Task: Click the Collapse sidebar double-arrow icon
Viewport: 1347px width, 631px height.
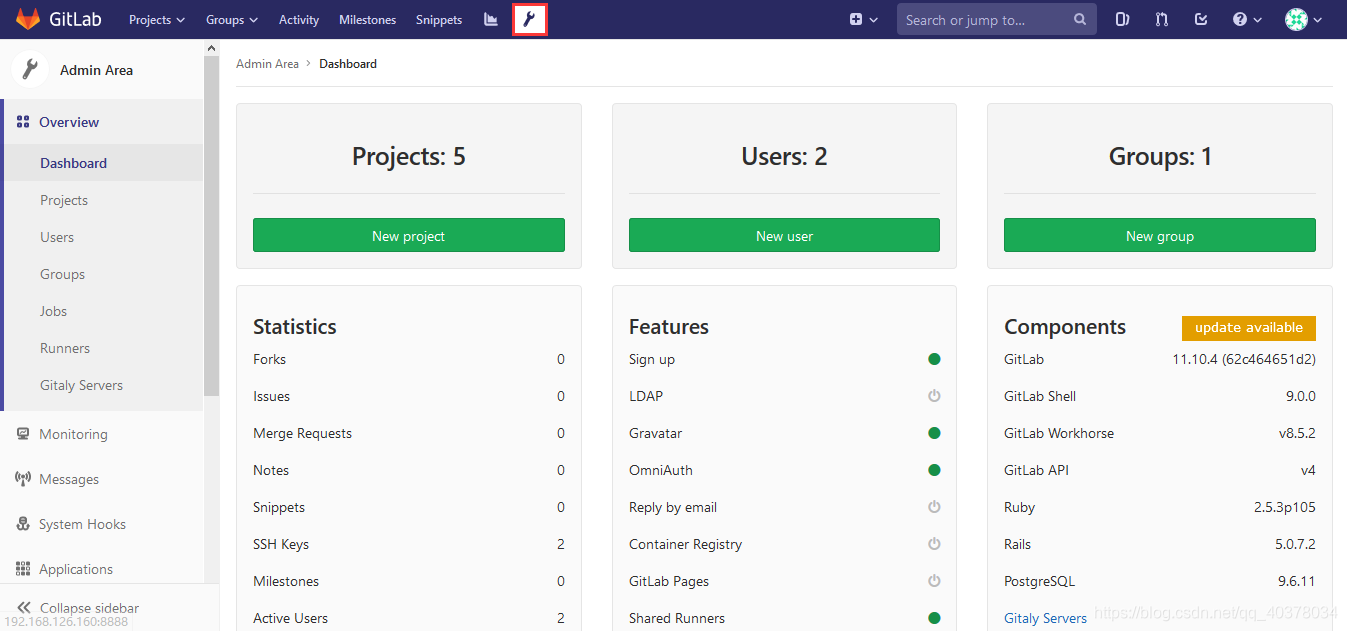Action: pos(23,608)
